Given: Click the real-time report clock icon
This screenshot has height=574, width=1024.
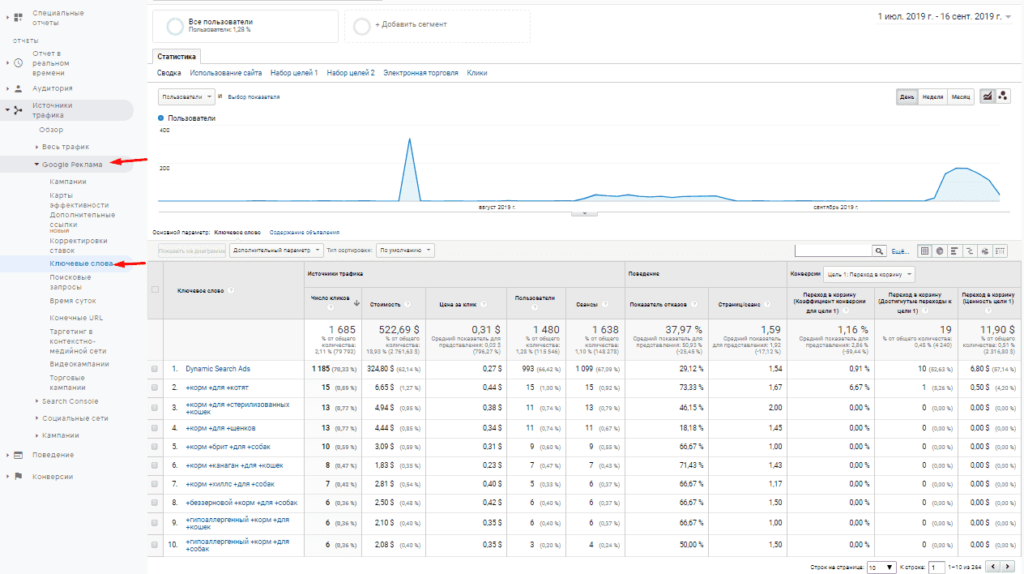Looking at the screenshot, I should tap(17, 62).
